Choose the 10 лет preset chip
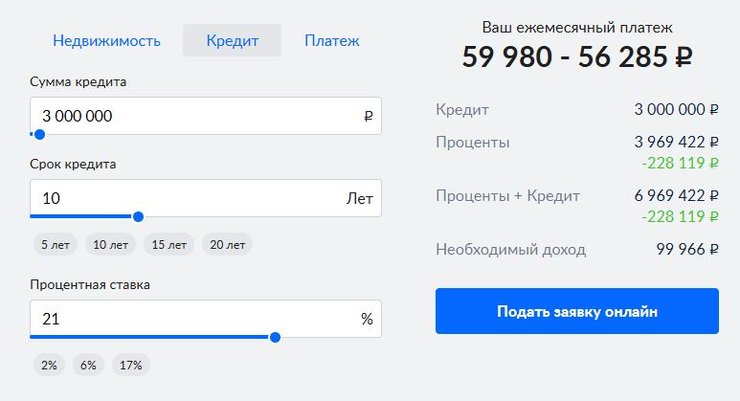Viewport: 740px width, 401px height. [110, 245]
